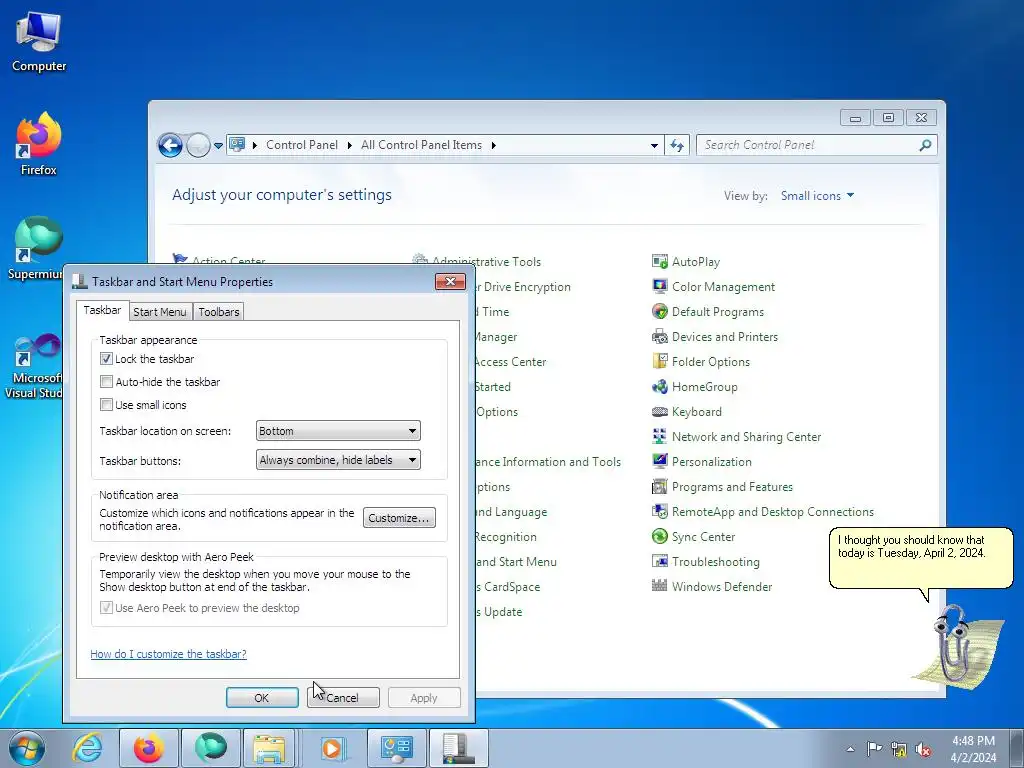The height and width of the screenshot is (768, 1024).
Task: Uncheck Lock the taskbar
Action: click(106, 359)
